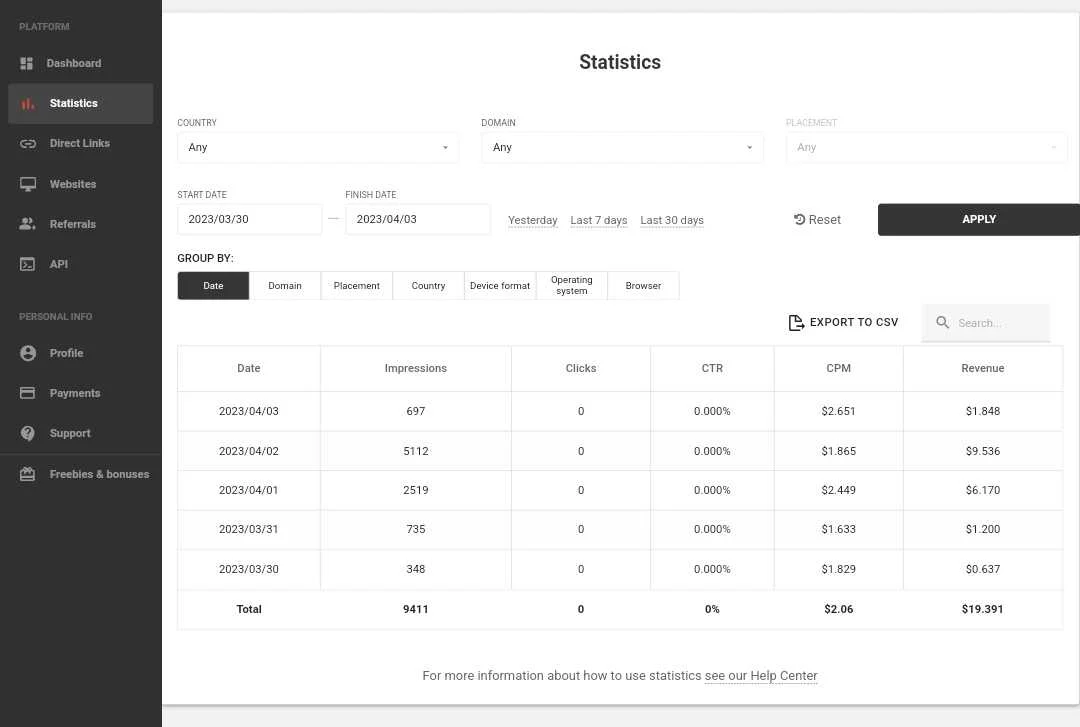This screenshot has height=727, width=1080.
Task: Click the Domain dropdown arrow
Action: point(749,147)
